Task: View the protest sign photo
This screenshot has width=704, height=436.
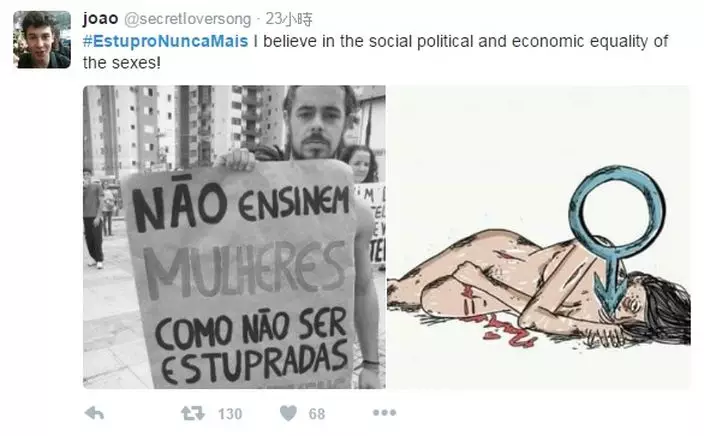Action: (x=234, y=237)
